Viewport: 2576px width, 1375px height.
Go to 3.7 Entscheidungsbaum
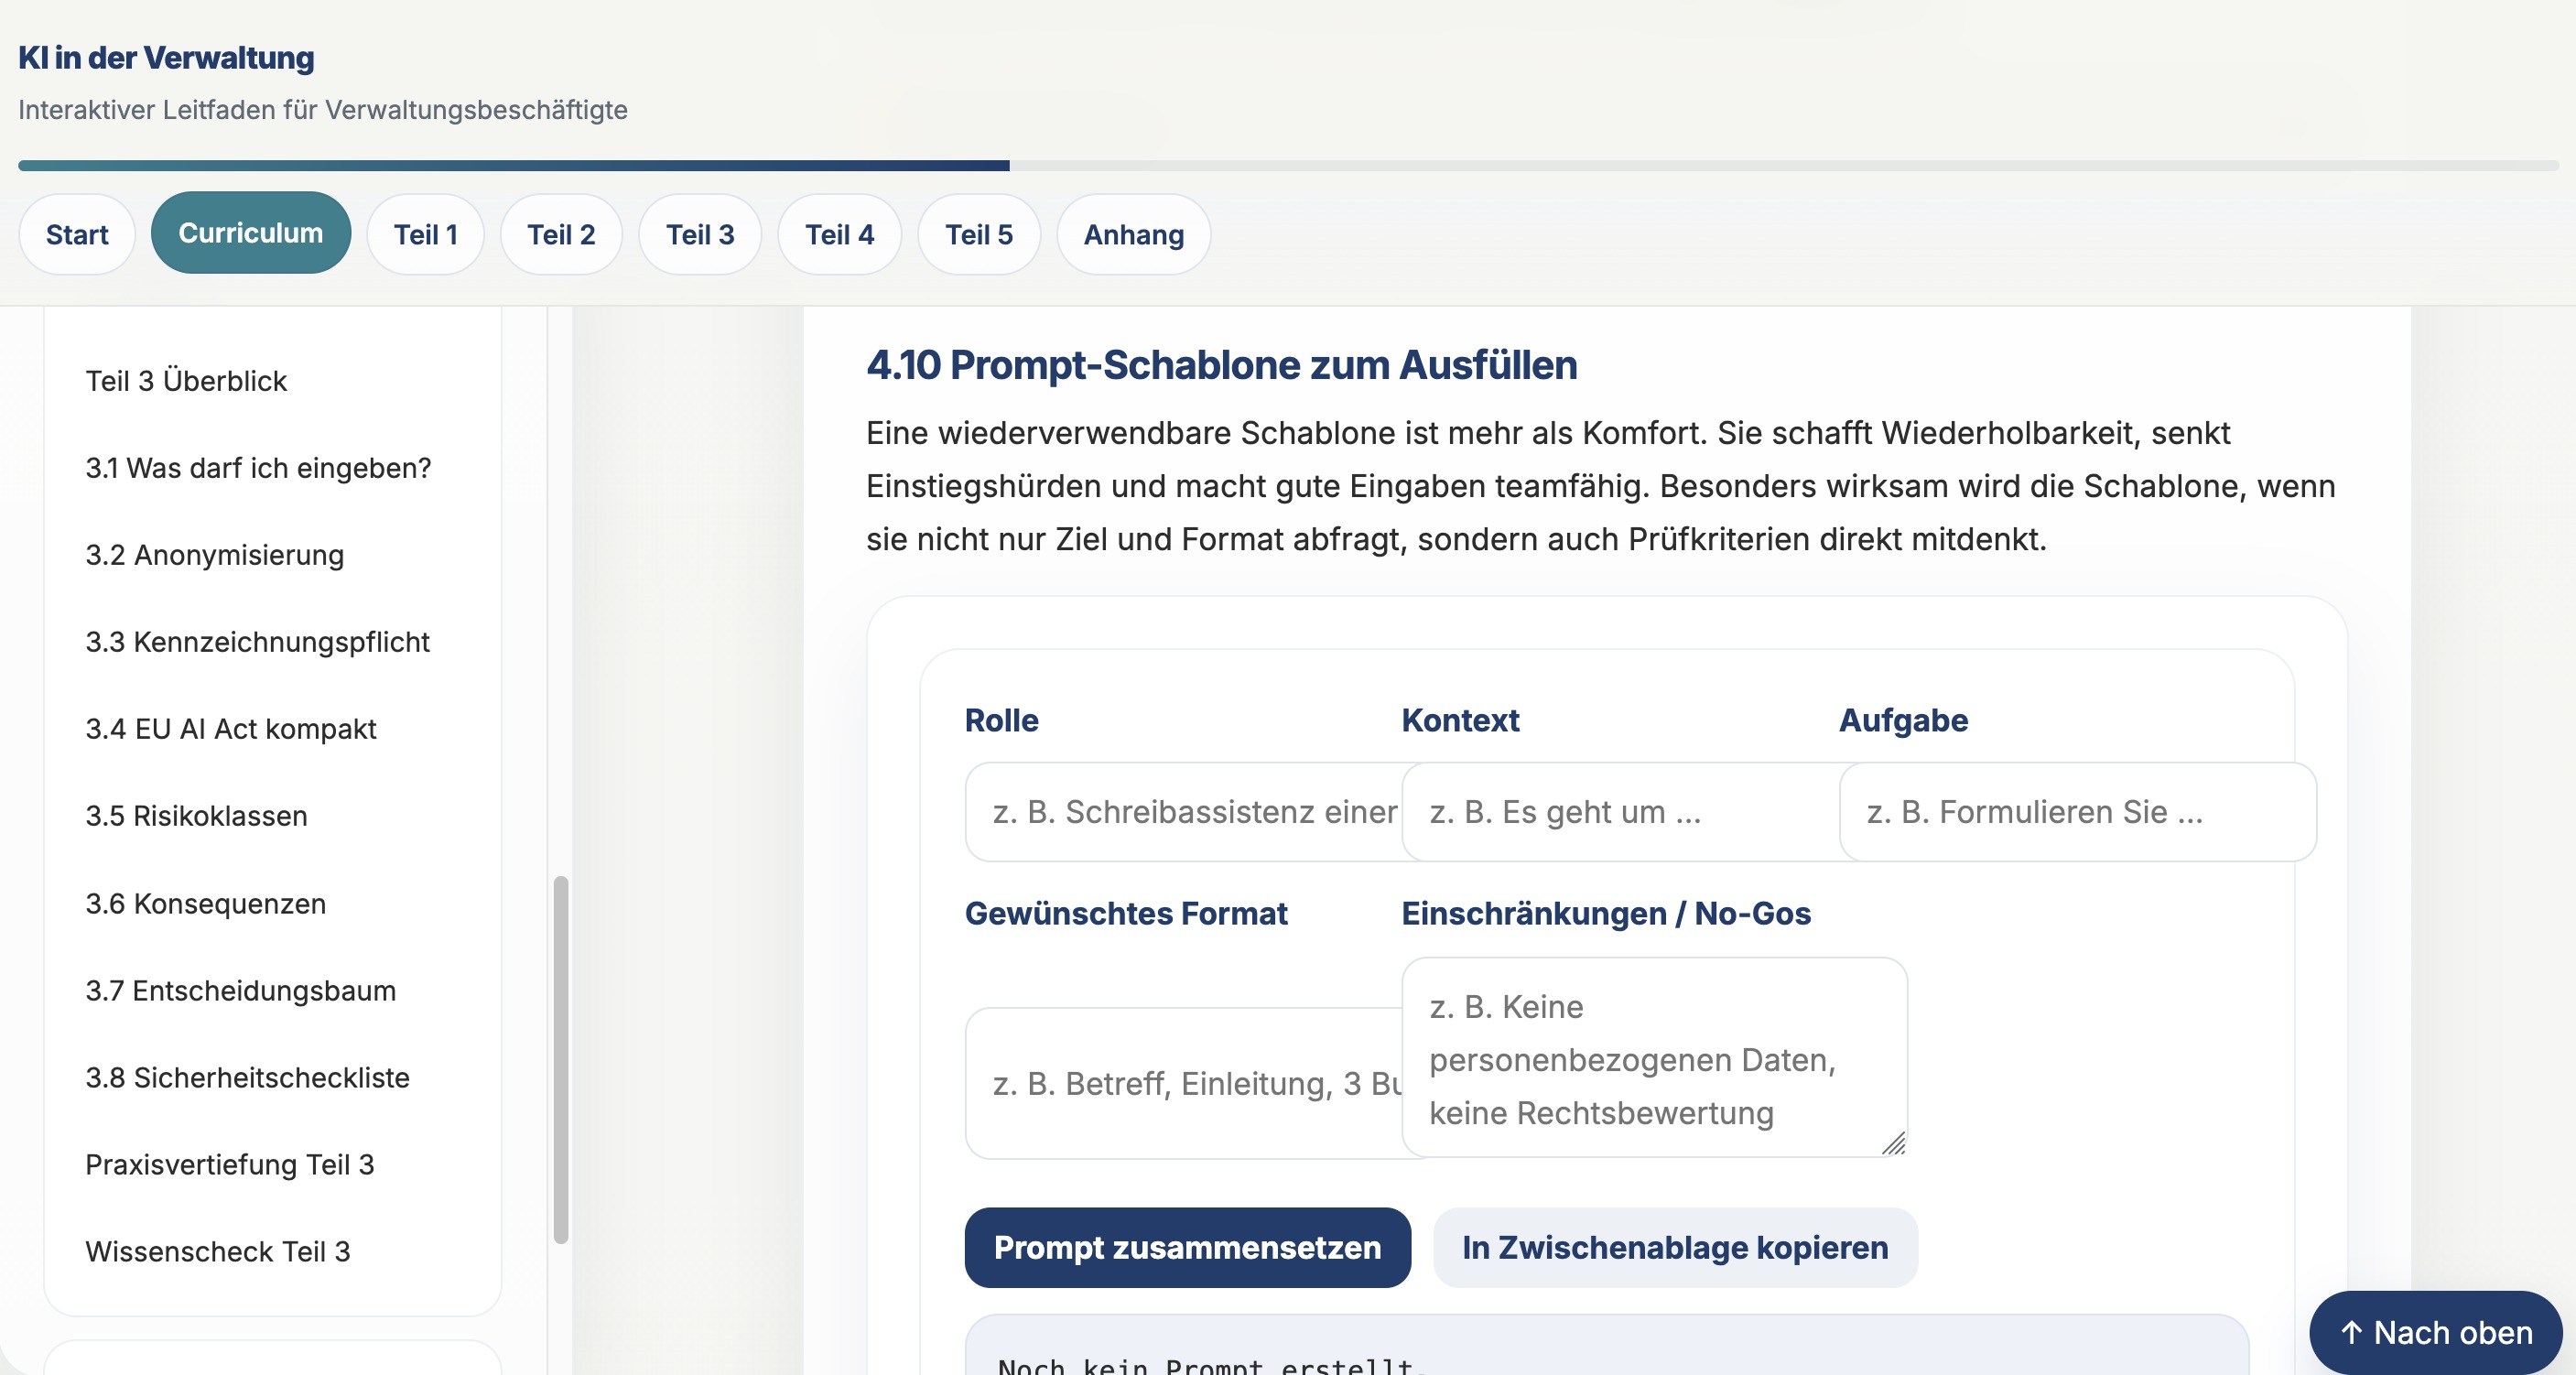tap(240, 991)
